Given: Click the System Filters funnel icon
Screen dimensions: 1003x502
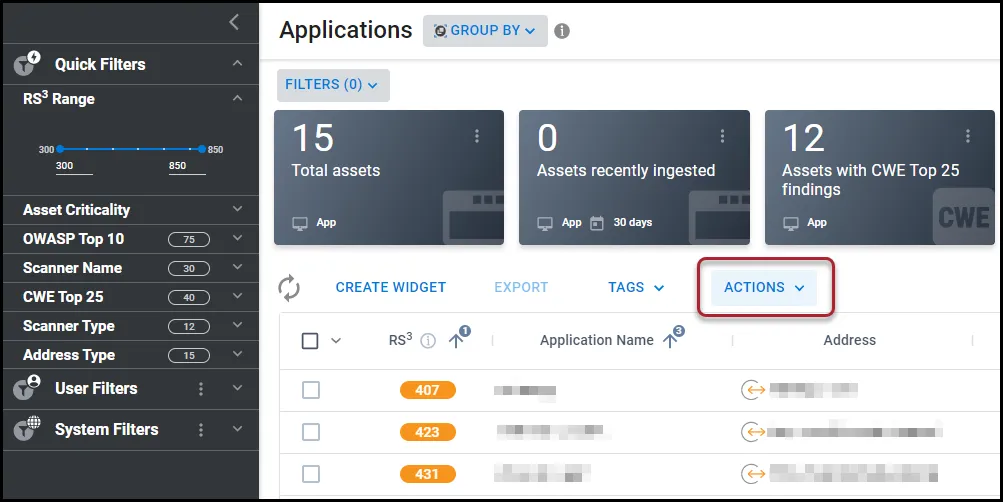Looking at the screenshot, I should coord(27,429).
